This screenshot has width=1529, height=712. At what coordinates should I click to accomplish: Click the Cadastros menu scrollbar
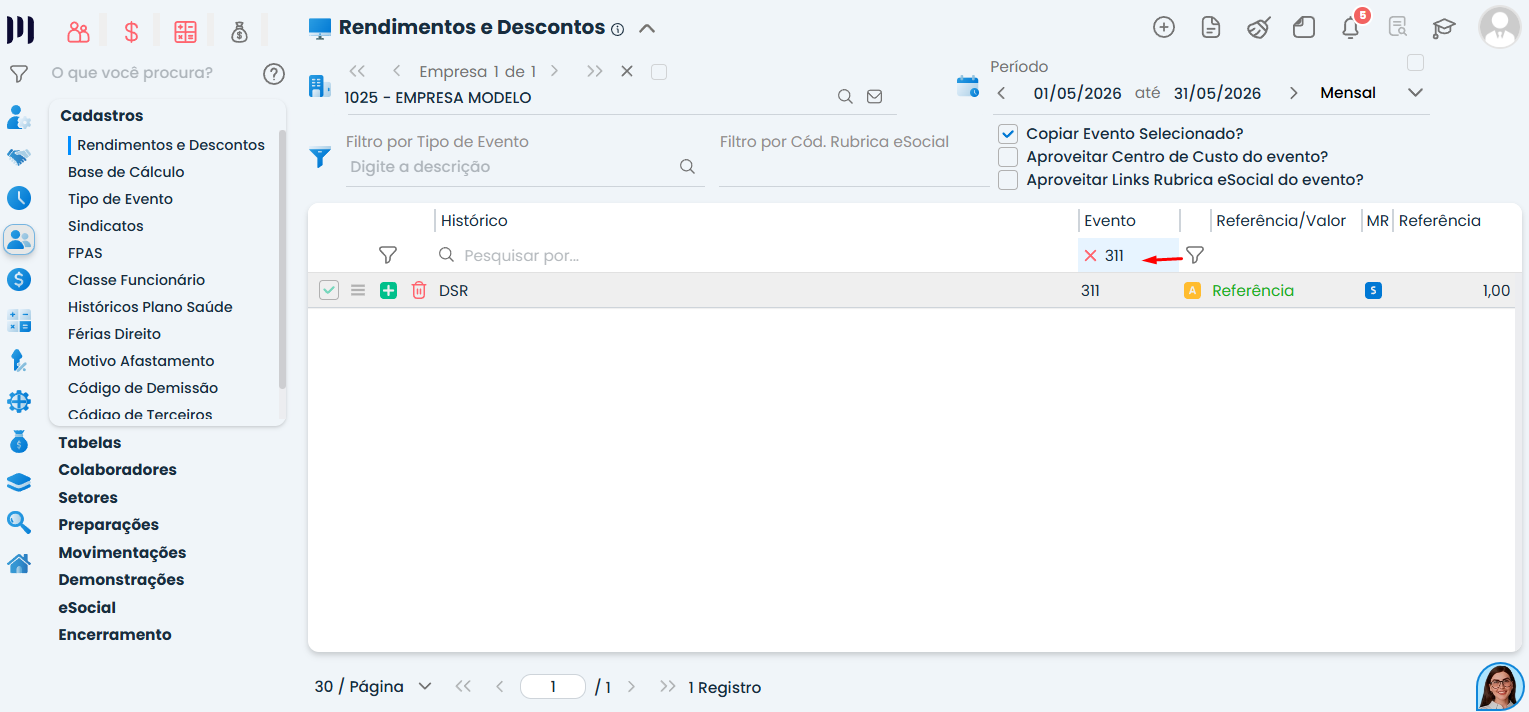click(x=282, y=259)
